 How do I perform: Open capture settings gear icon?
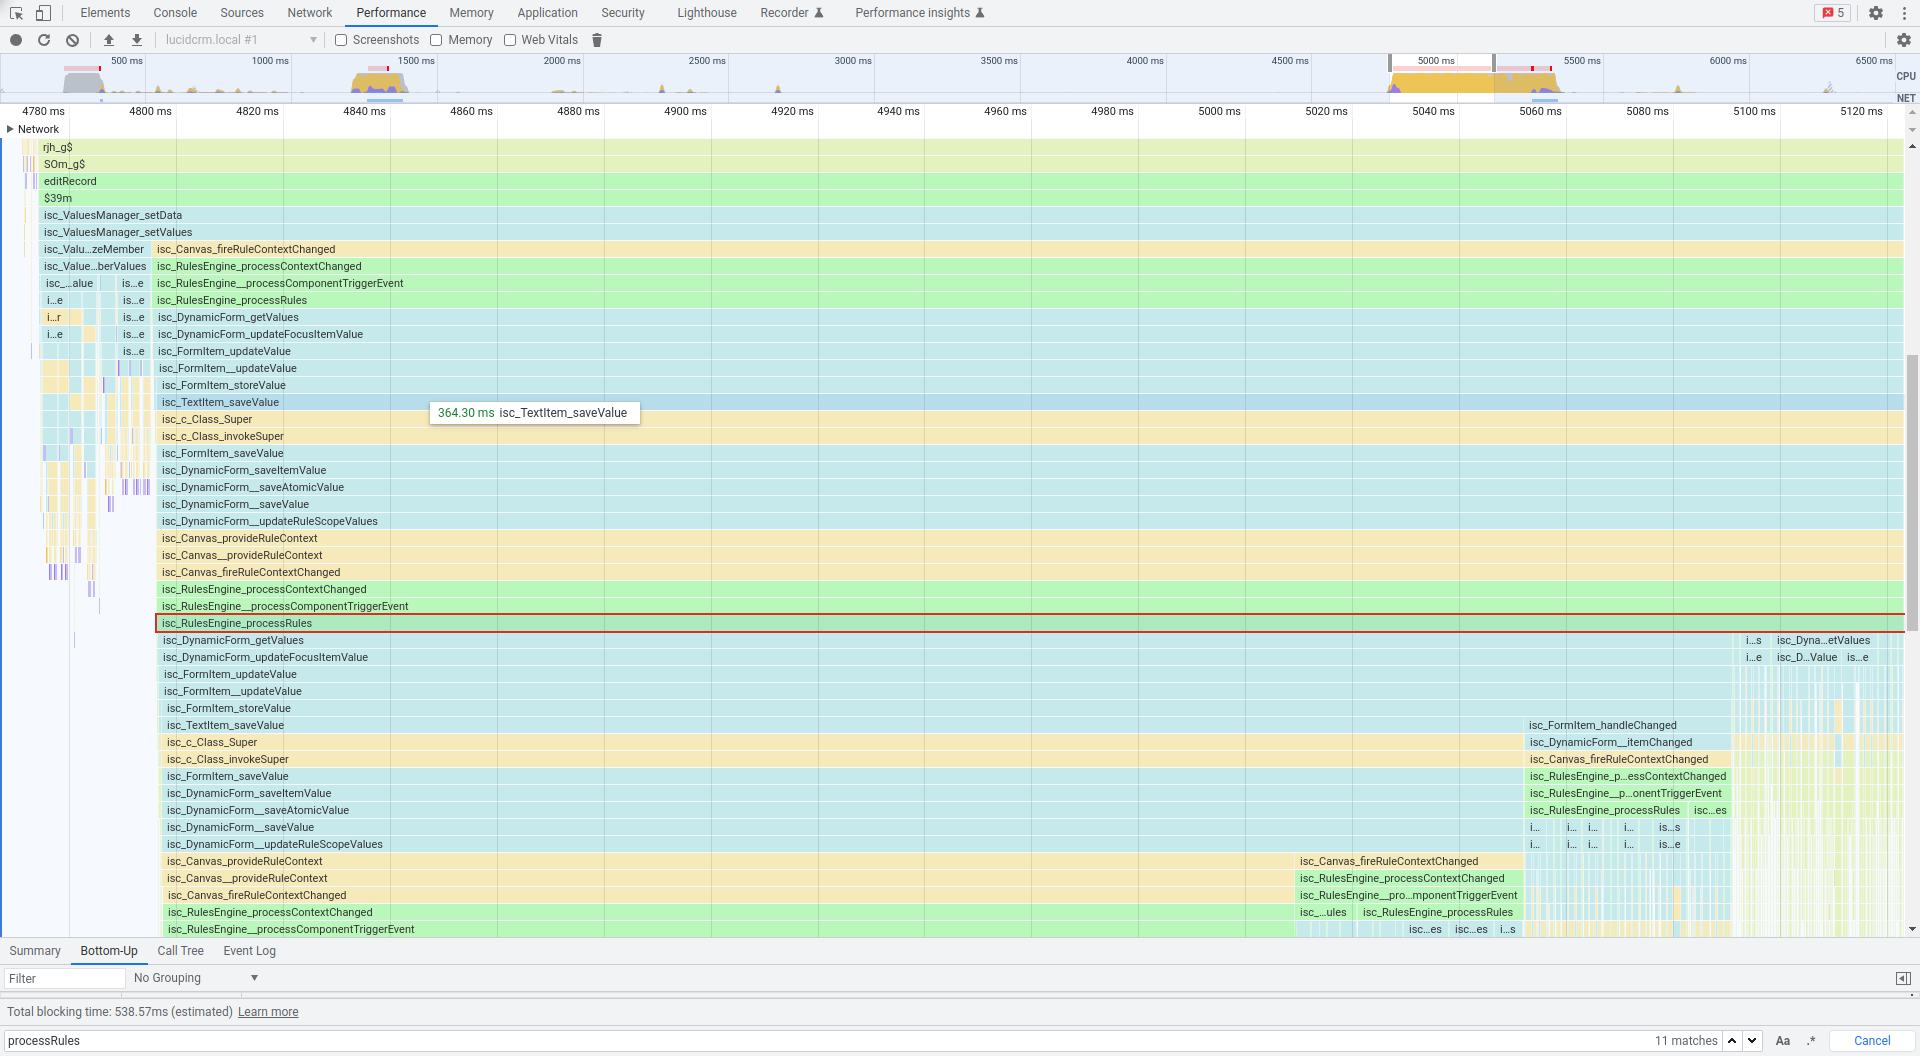[x=1903, y=40]
